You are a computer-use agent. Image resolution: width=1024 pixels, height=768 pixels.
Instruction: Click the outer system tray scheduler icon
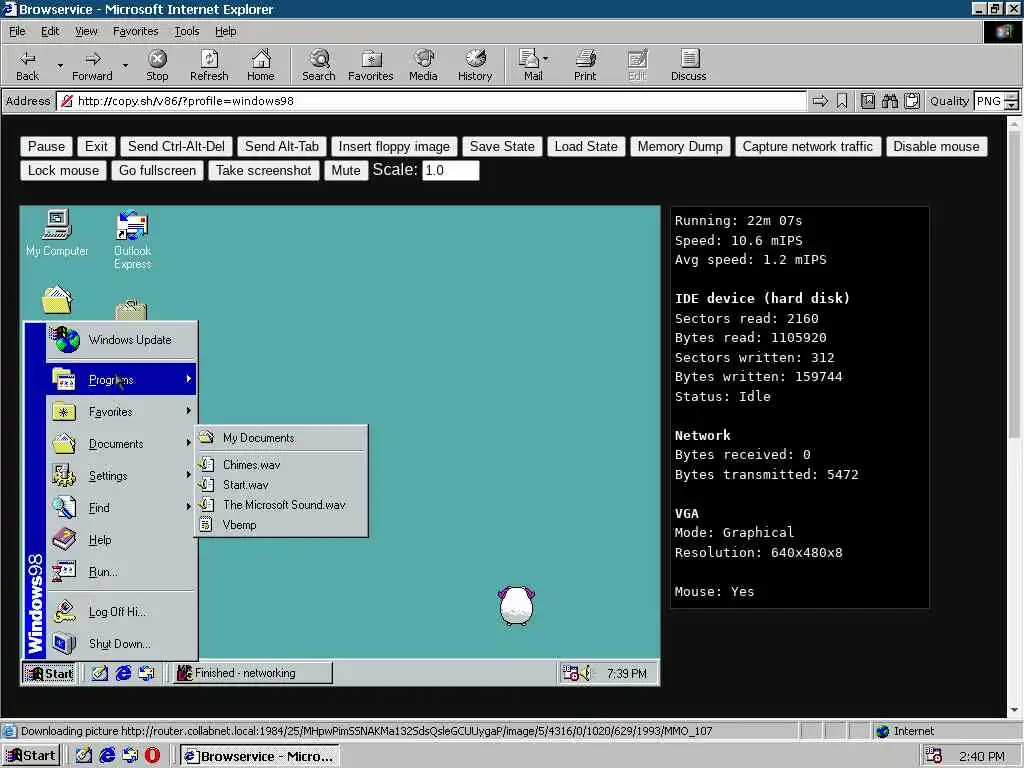click(934, 756)
